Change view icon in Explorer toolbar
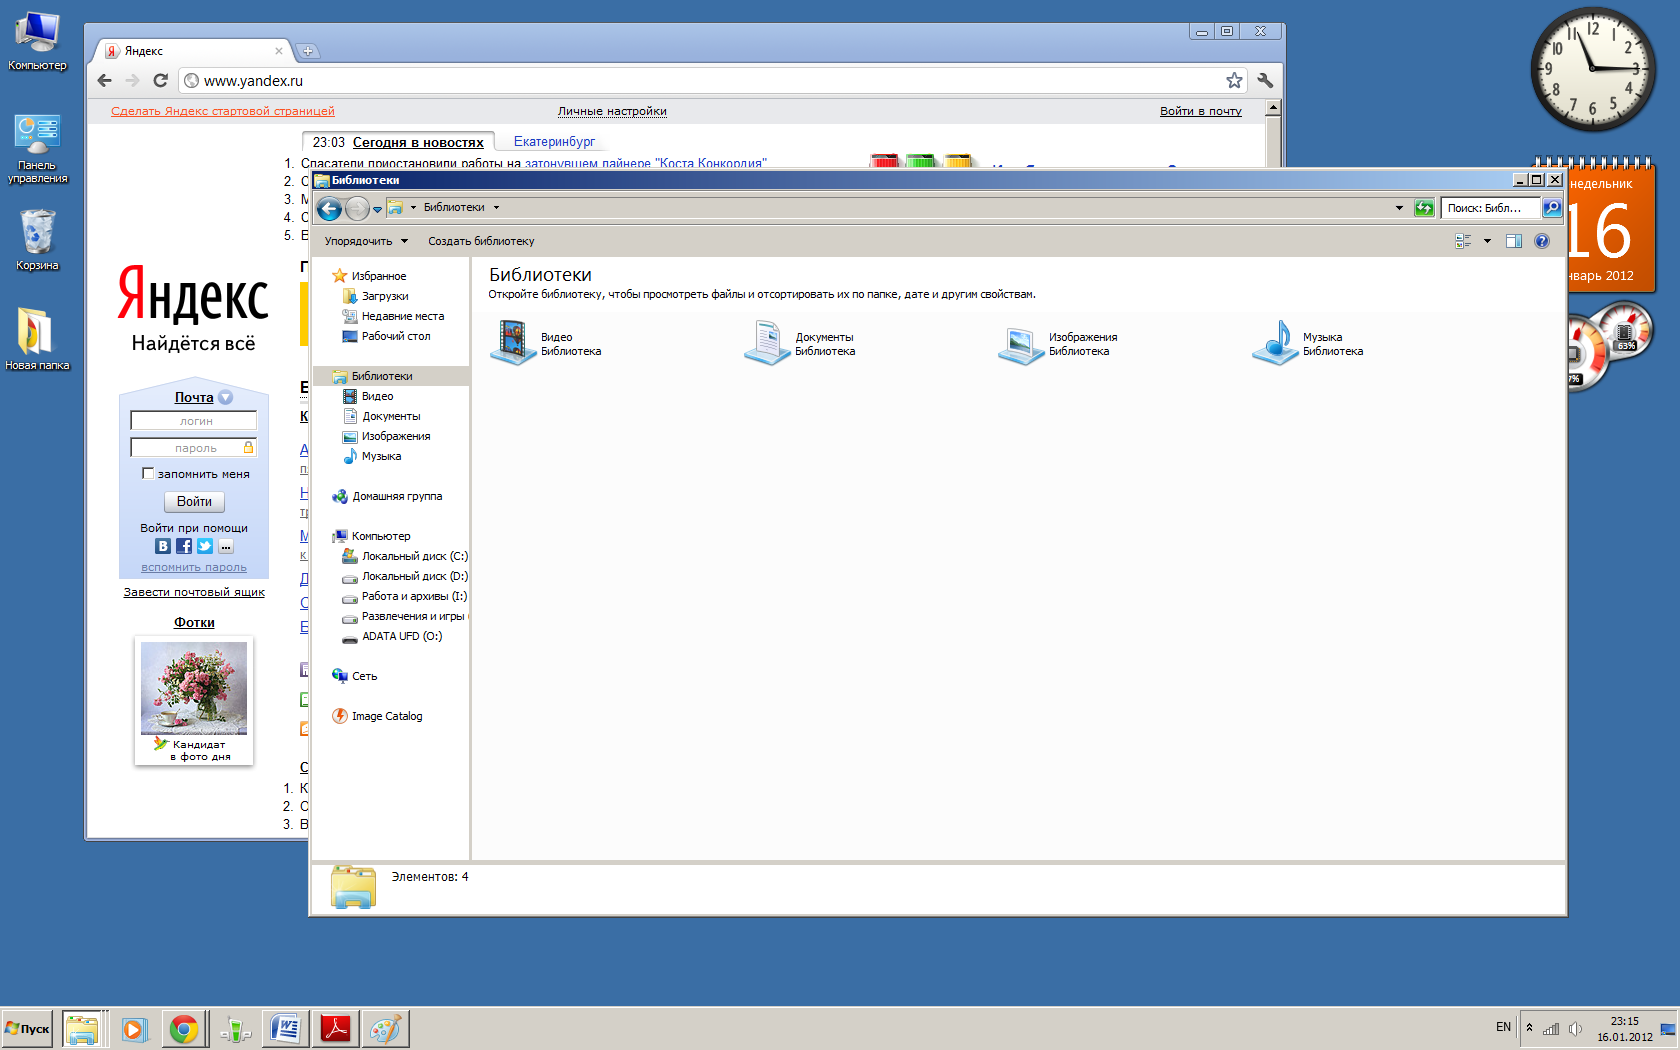 1463,241
